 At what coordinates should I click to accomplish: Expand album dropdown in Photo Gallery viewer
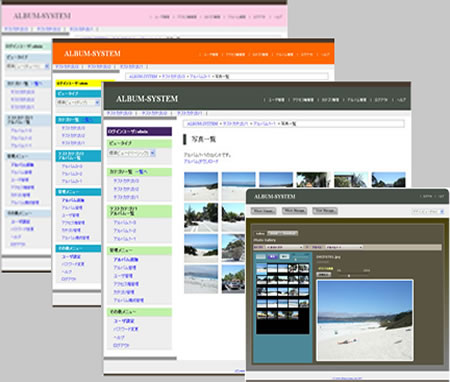tap(343, 247)
